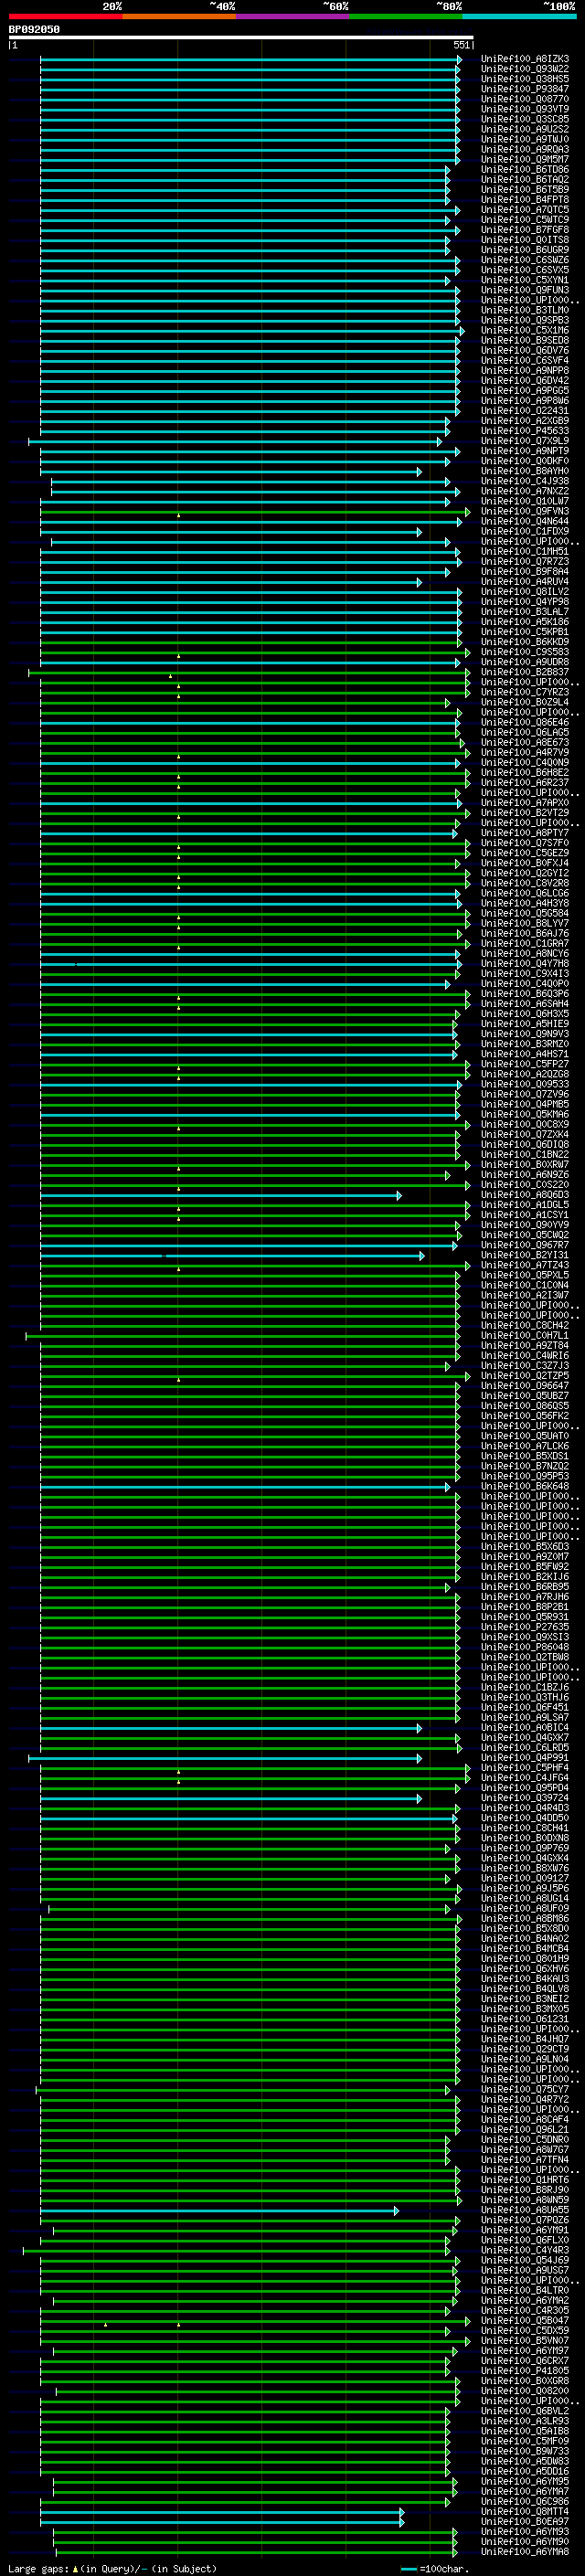Viewport: 585px width, 2576px height.
Task: Click the =100char. scale legend
Action: tap(435, 2568)
